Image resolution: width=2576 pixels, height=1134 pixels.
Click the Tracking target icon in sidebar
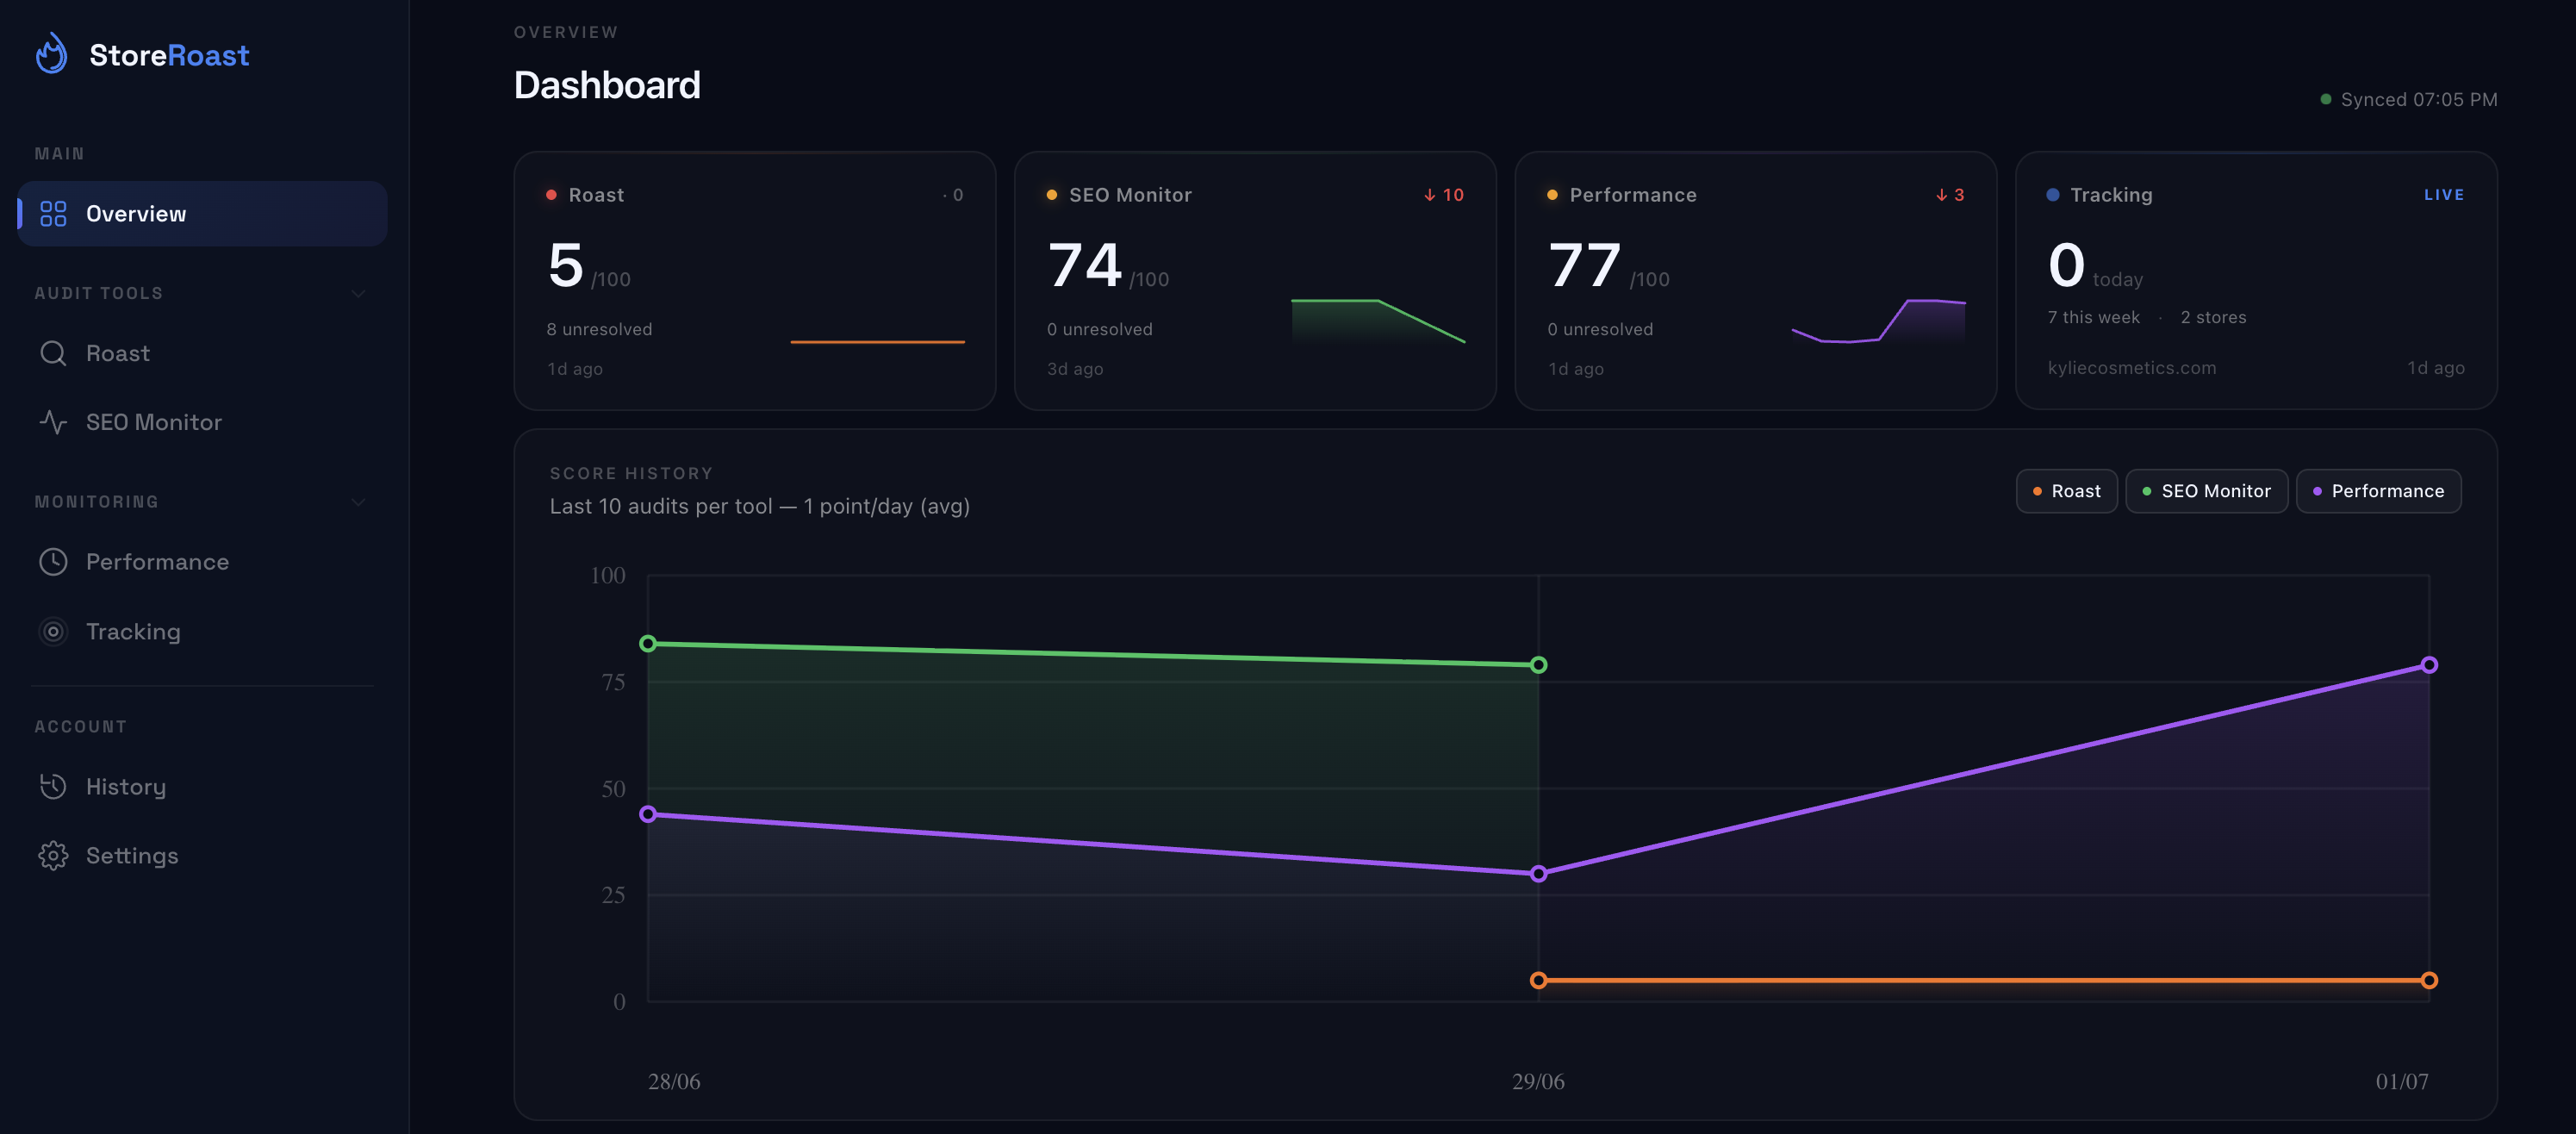53,632
